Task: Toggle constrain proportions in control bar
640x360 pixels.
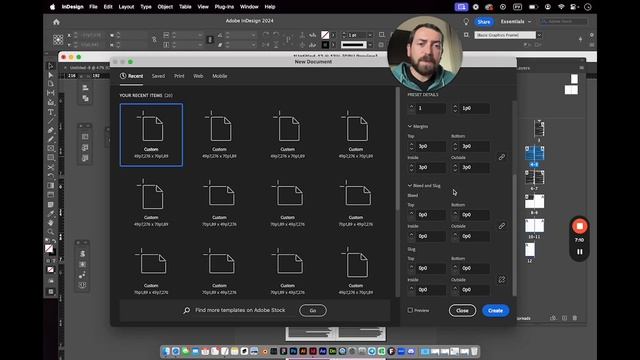Action: 154,40
